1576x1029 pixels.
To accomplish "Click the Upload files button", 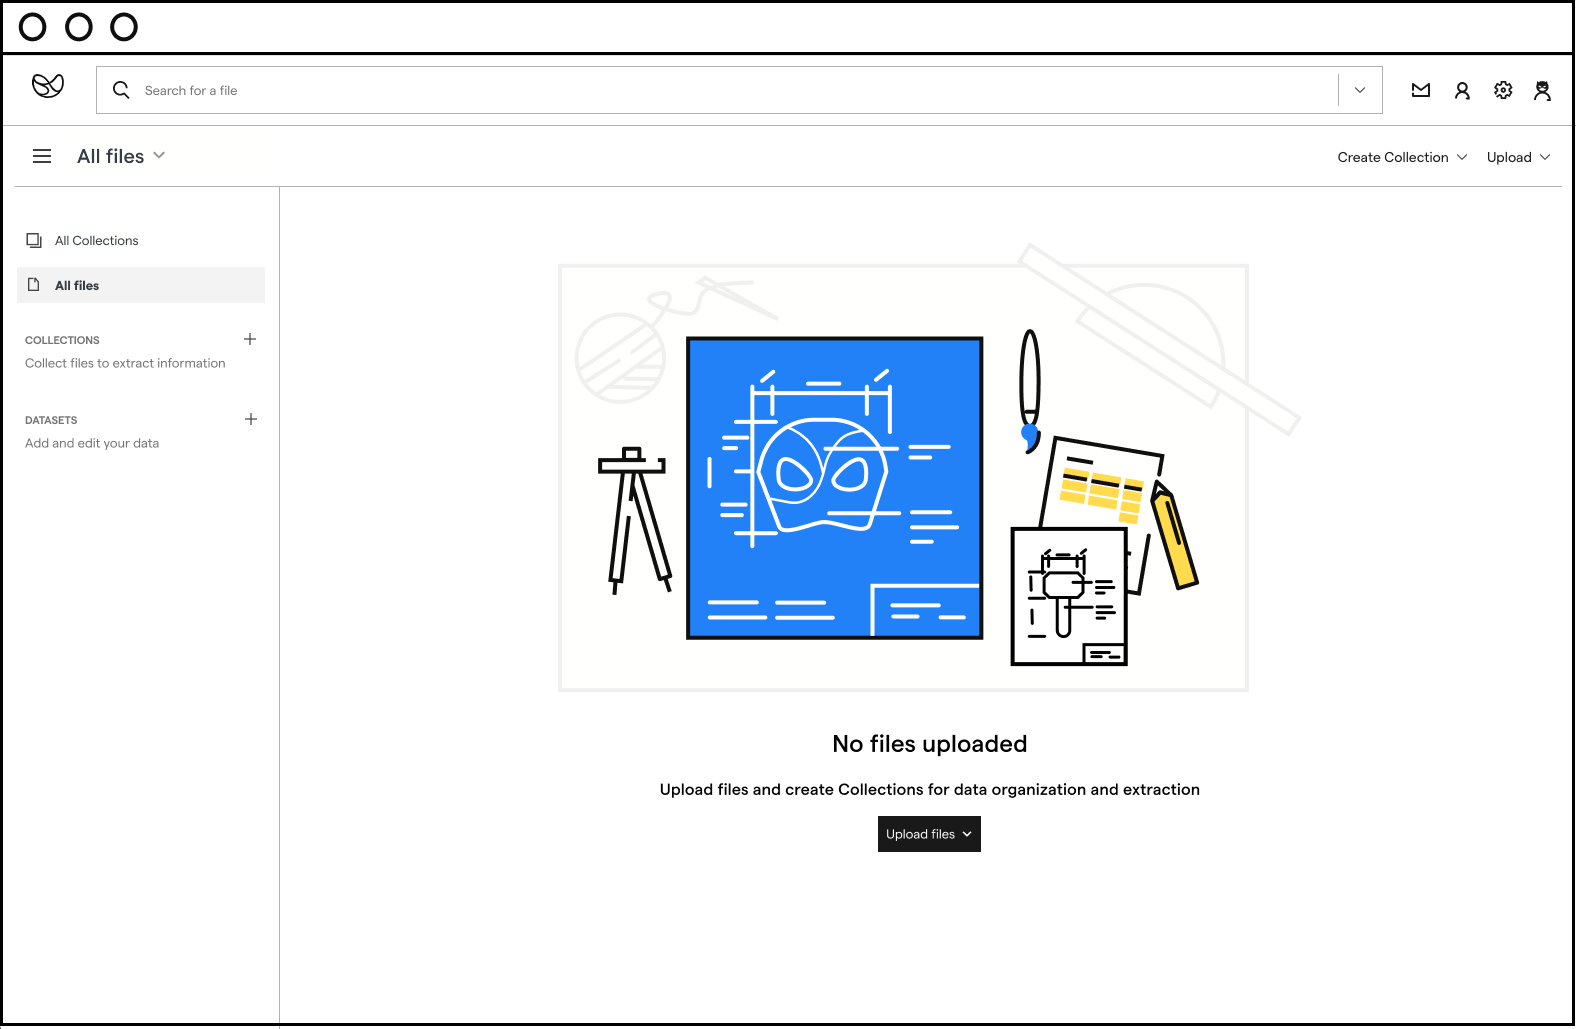I will coord(929,834).
